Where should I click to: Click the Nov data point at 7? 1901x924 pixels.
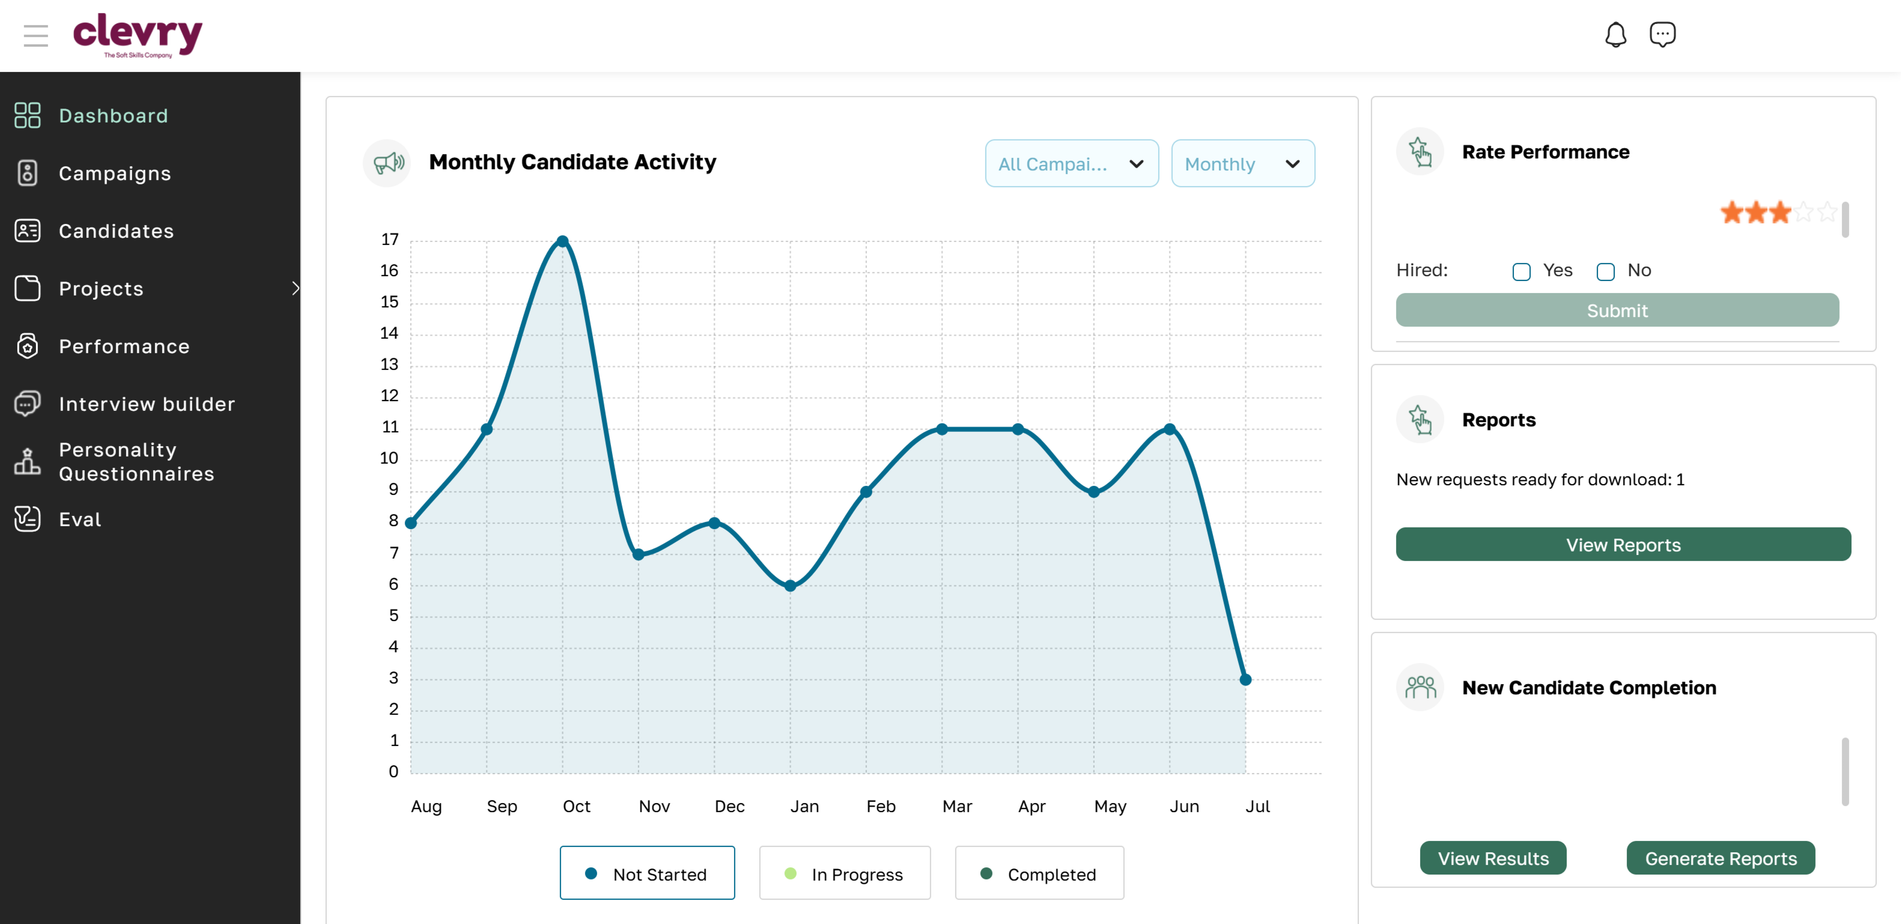639,554
